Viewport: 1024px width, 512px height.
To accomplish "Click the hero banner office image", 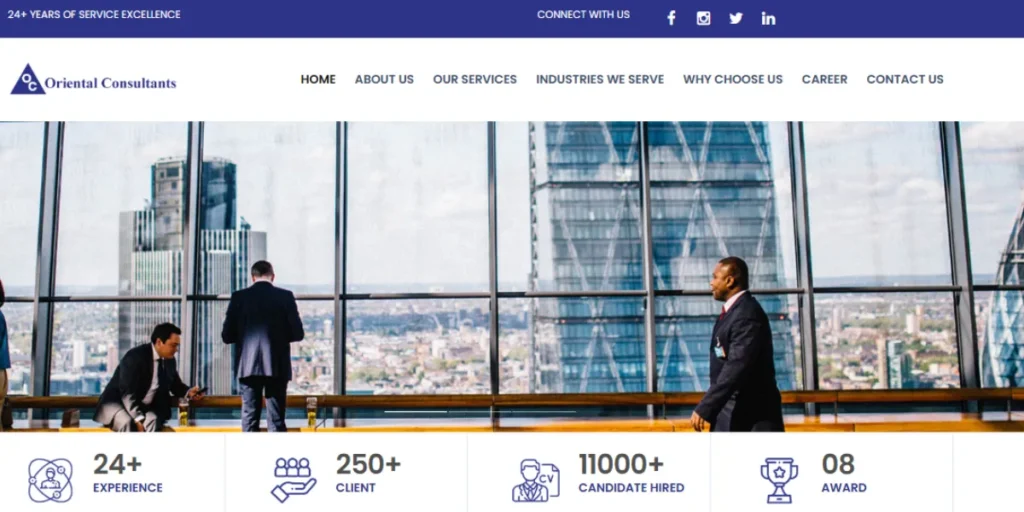I will point(512,276).
